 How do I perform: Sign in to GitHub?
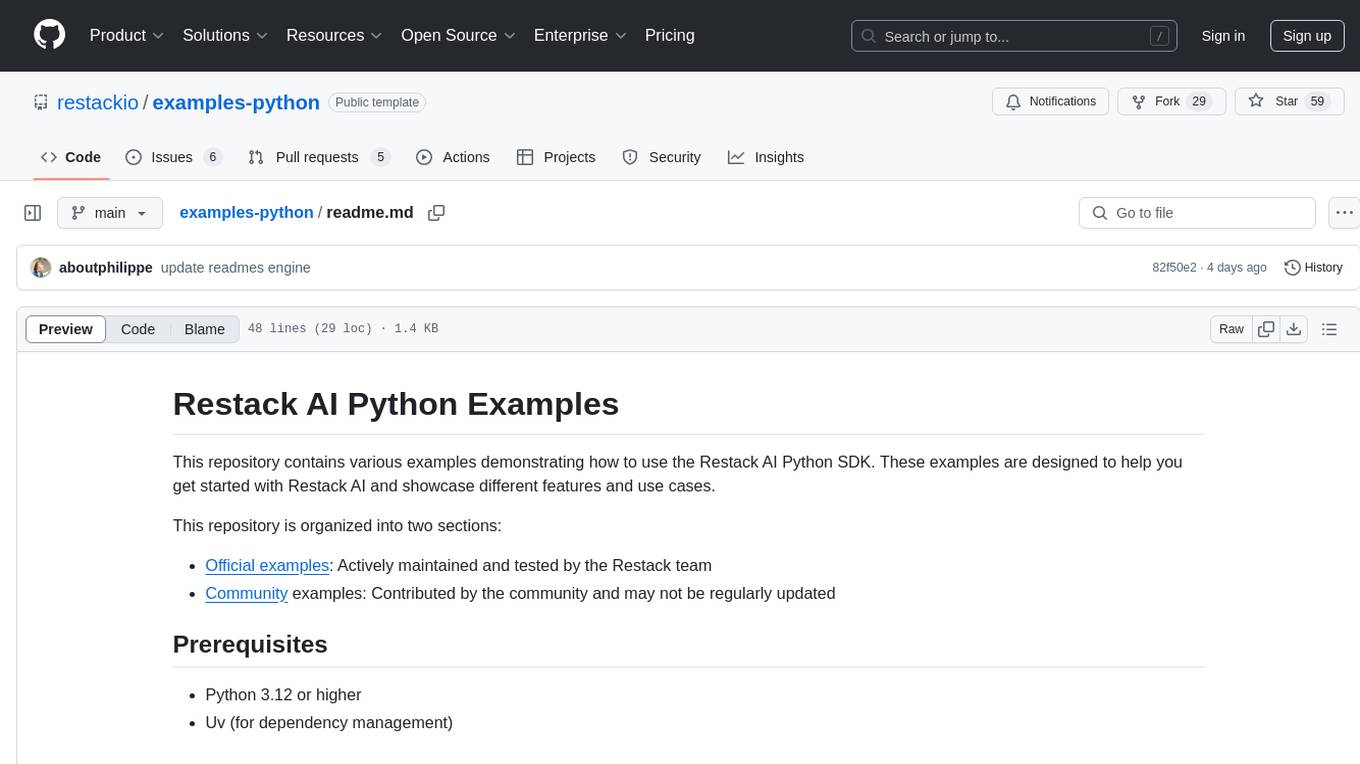(1223, 36)
